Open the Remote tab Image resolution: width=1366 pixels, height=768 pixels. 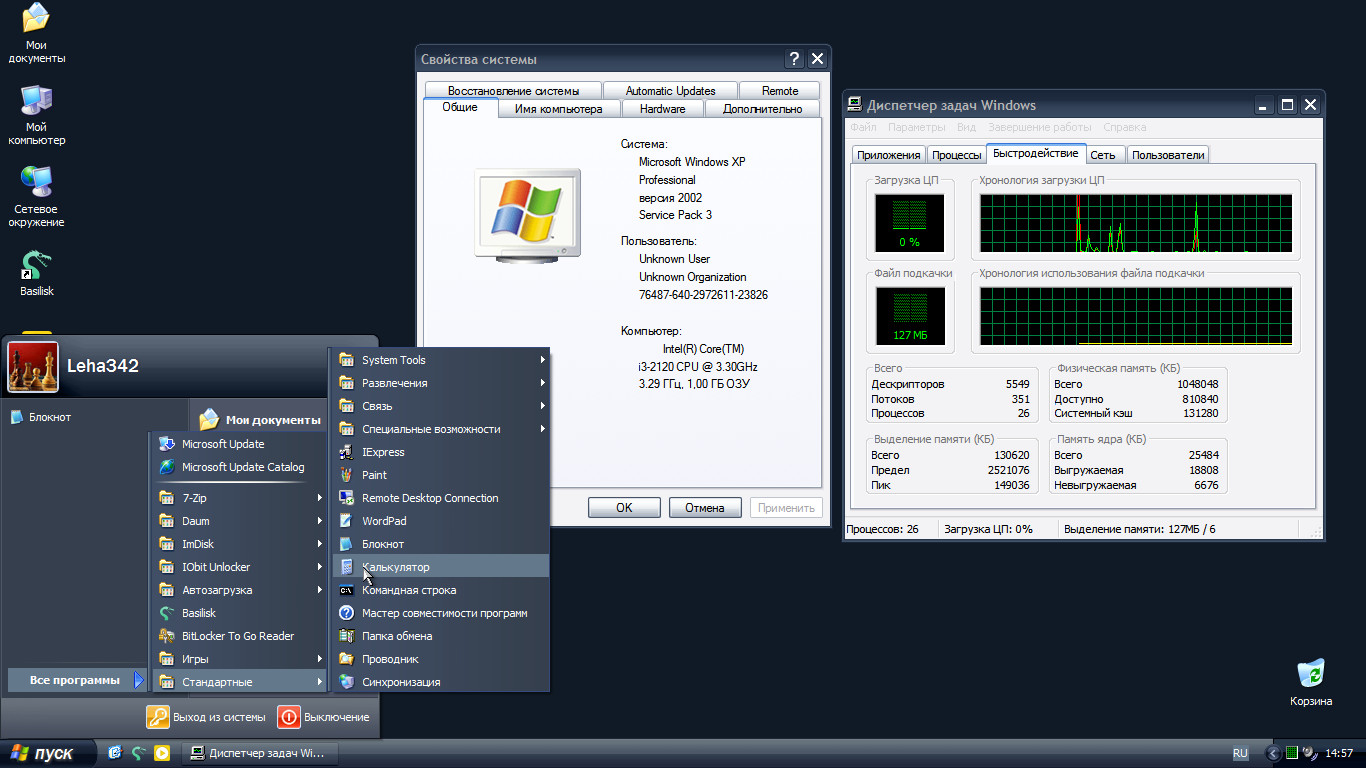tap(780, 90)
